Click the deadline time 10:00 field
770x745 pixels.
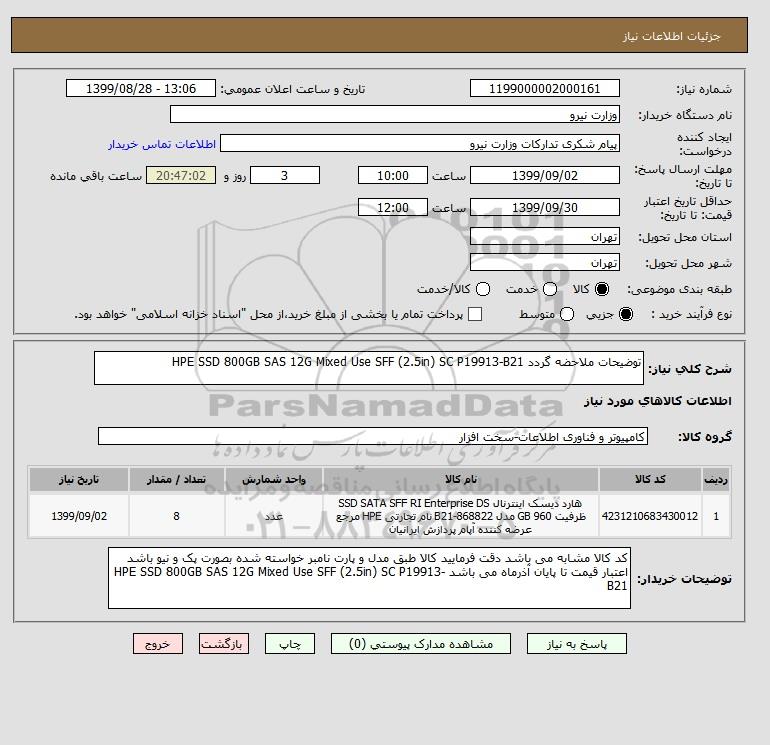(x=393, y=175)
